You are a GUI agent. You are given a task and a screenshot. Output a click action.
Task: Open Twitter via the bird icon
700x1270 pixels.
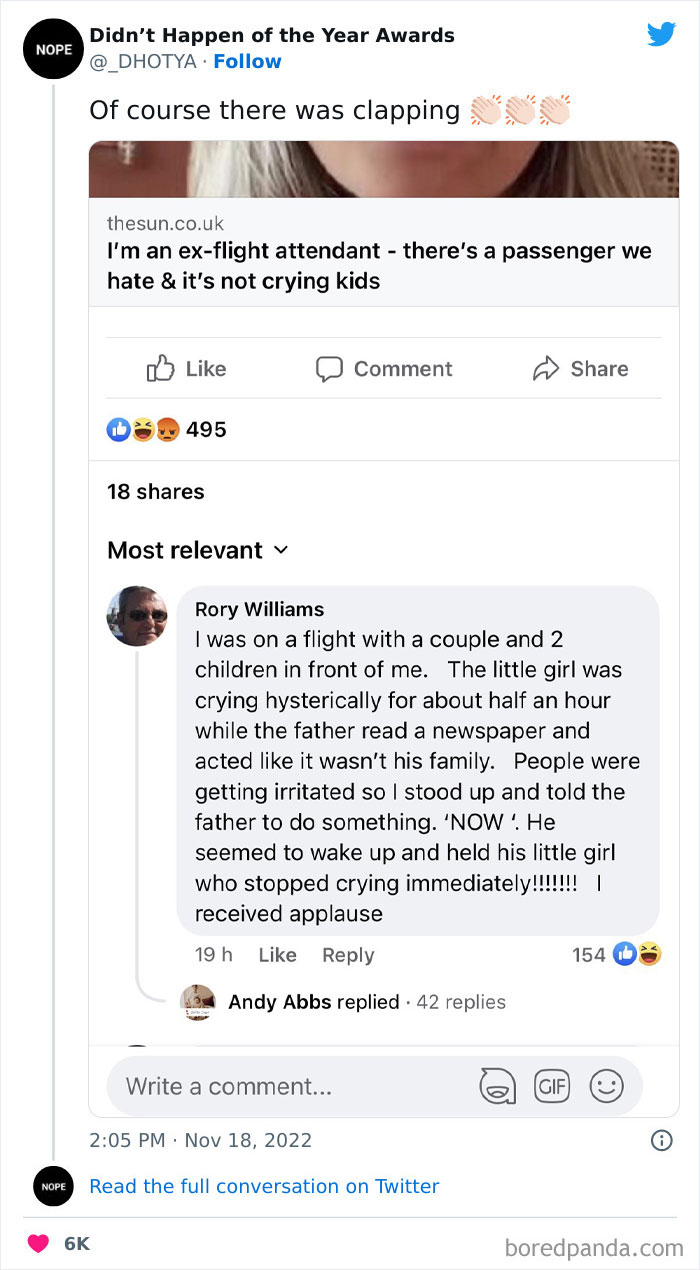coord(661,34)
